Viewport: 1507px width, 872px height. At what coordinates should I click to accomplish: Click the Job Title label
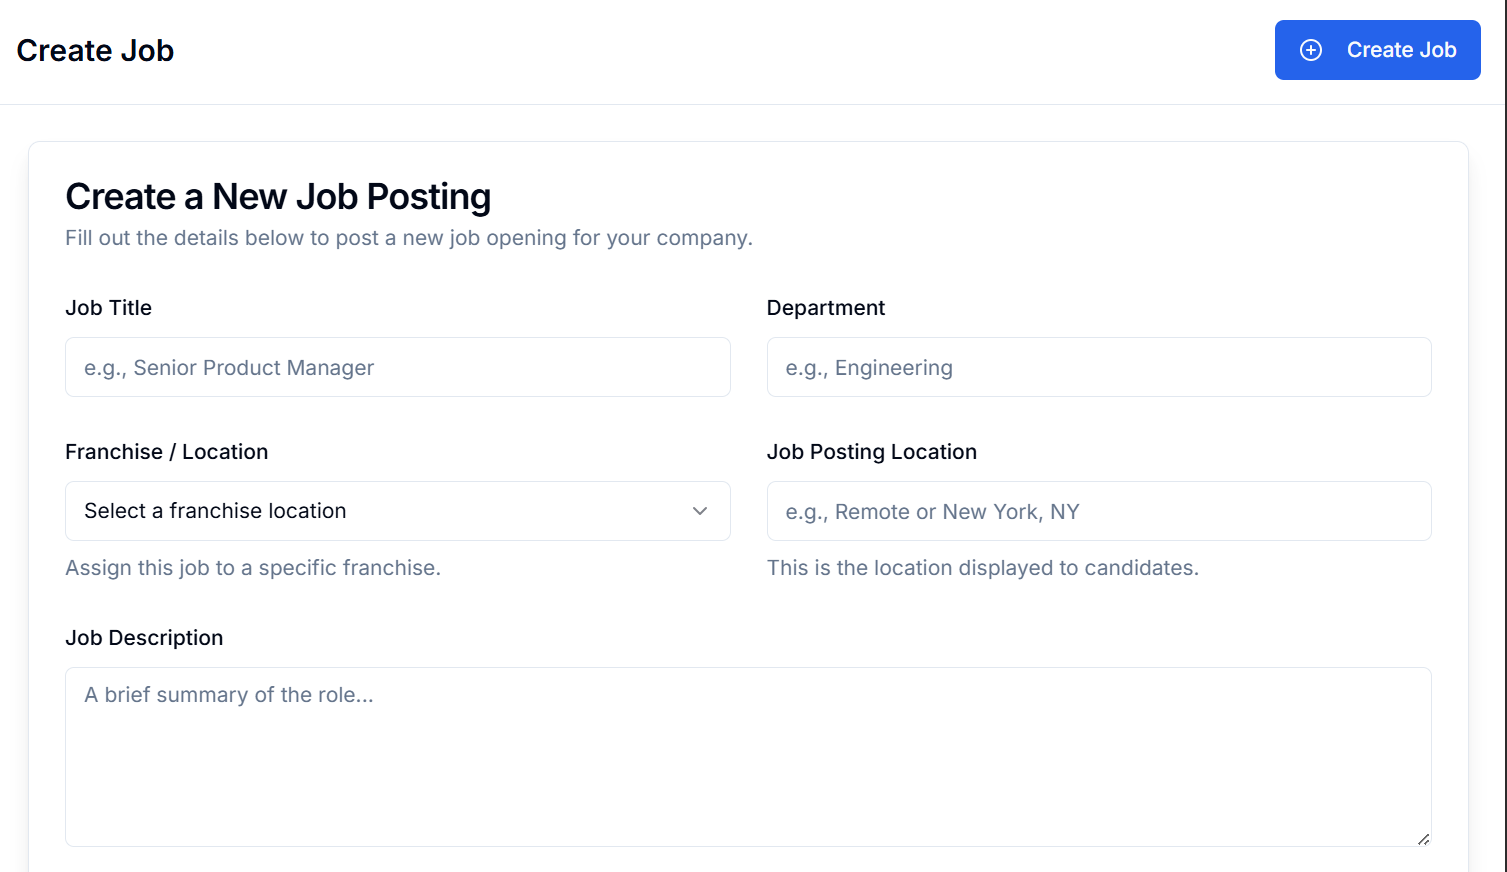[x=108, y=308]
